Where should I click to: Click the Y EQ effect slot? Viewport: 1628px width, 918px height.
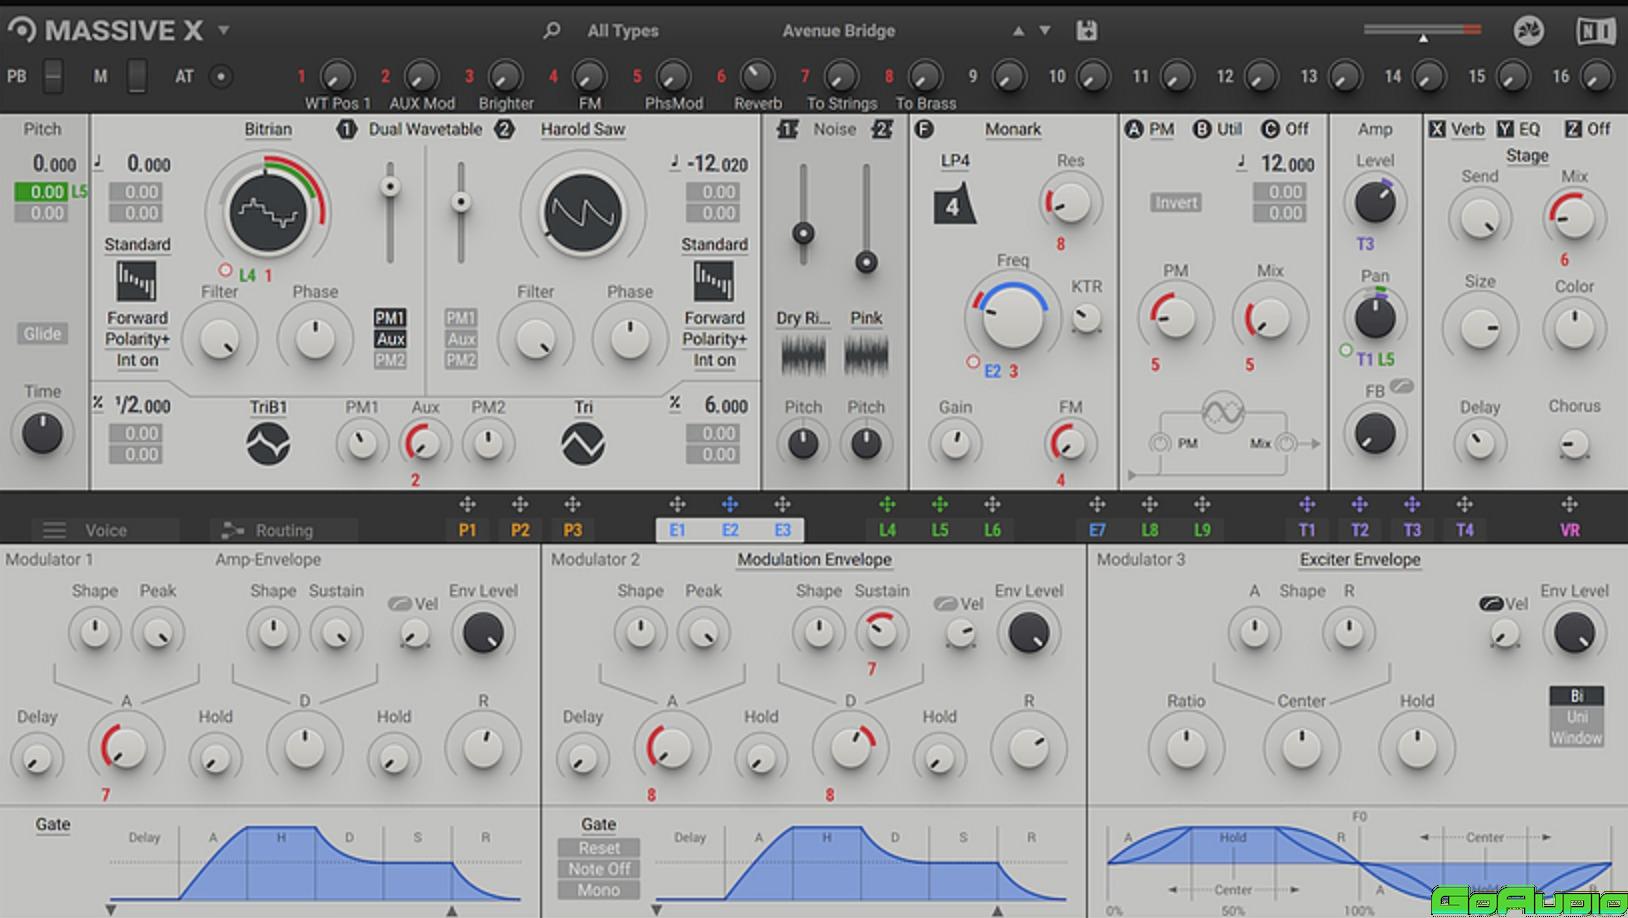pyautogui.click(x=1519, y=129)
